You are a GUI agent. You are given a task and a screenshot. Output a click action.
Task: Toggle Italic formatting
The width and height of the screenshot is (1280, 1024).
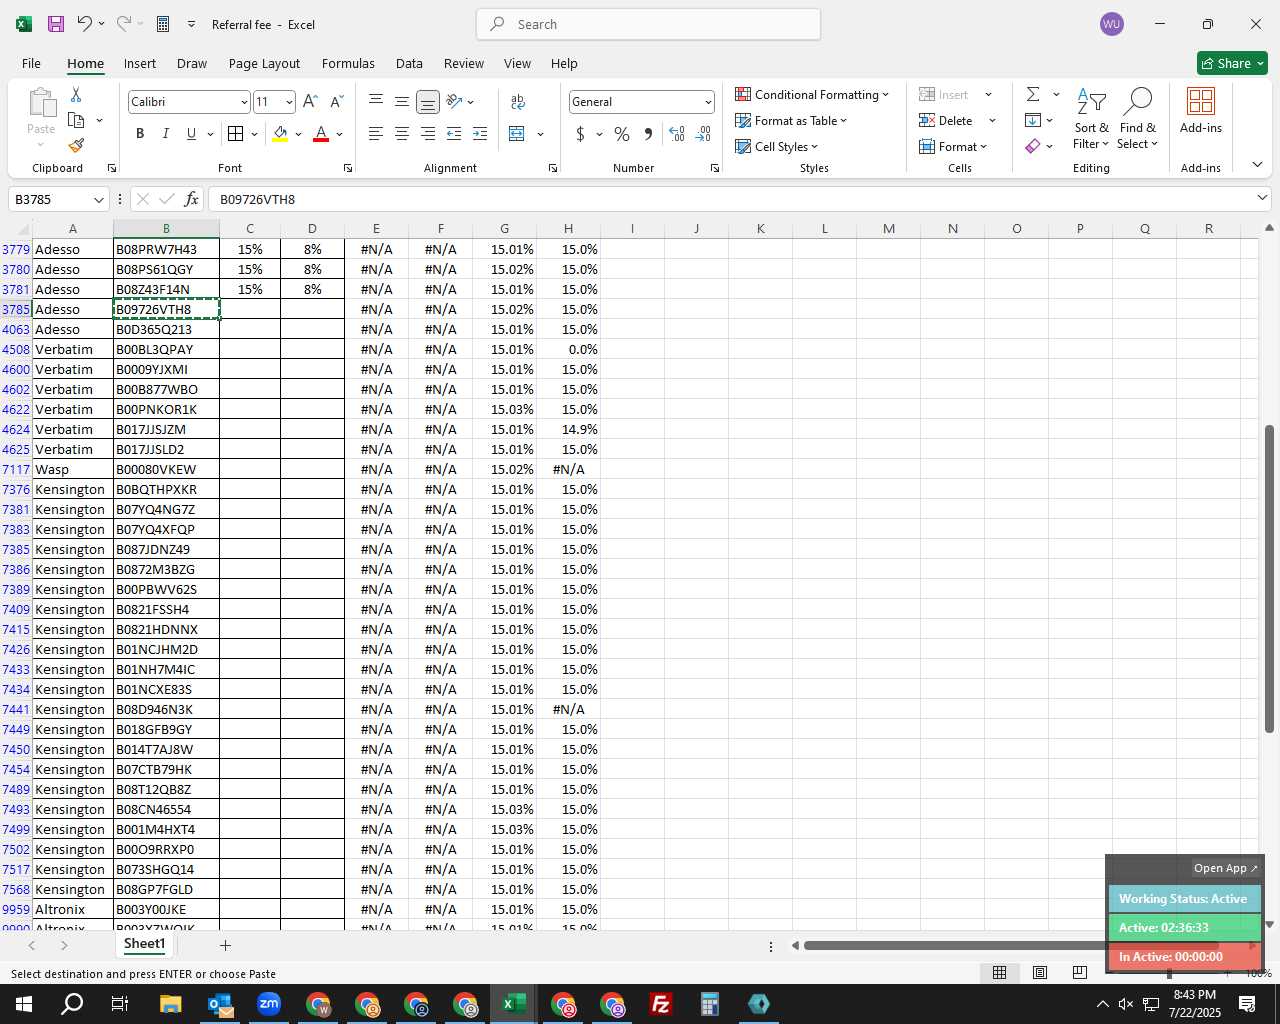click(x=165, y=133)
